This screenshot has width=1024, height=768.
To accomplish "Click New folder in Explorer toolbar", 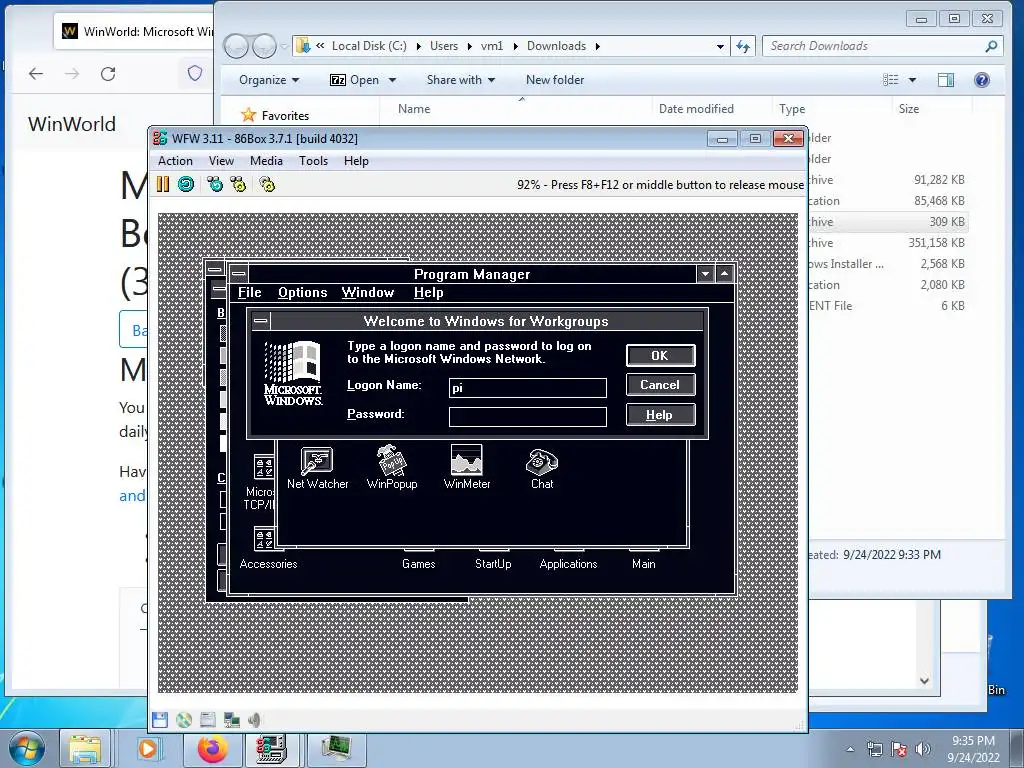I will pyautogui.click(x=555, y=80).
